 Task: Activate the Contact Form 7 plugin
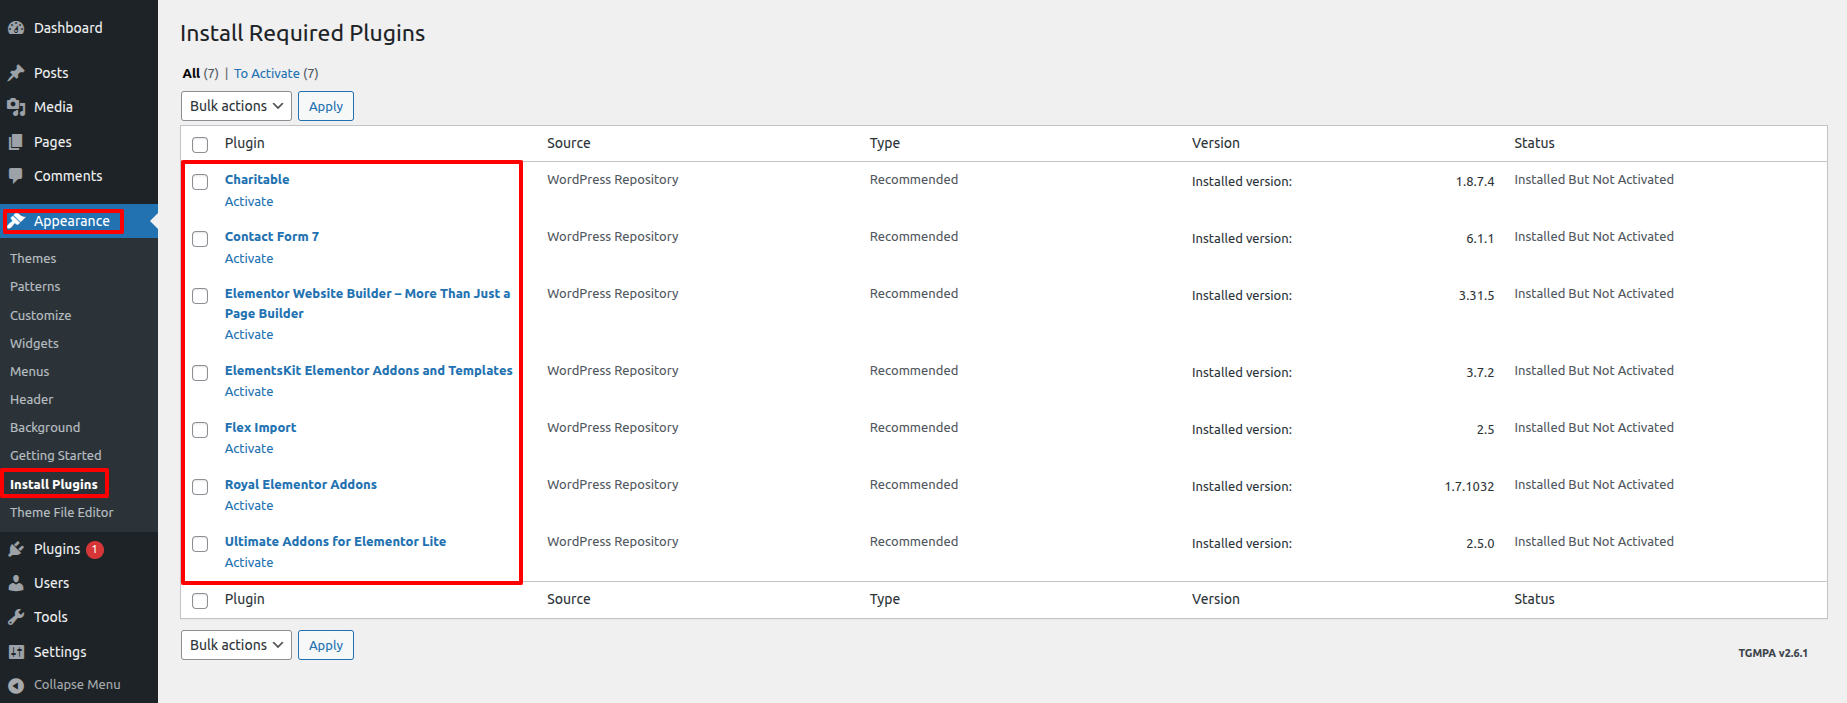click(249, 259)
